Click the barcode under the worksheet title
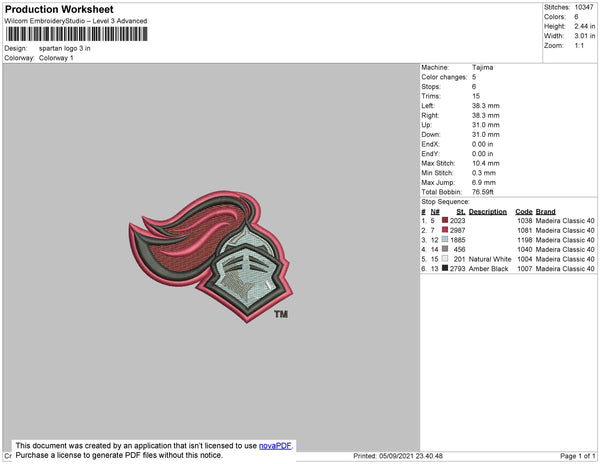This screenshot has width=600, height=464. (x=77, y=34)
